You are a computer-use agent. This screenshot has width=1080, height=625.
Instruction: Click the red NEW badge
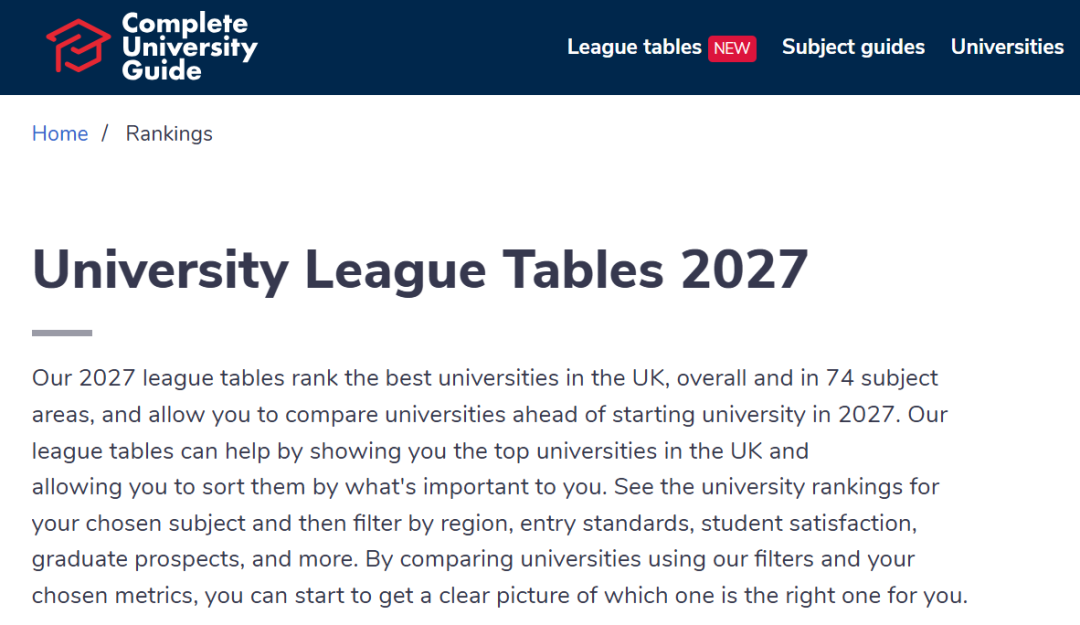click(x=731, y=48)
